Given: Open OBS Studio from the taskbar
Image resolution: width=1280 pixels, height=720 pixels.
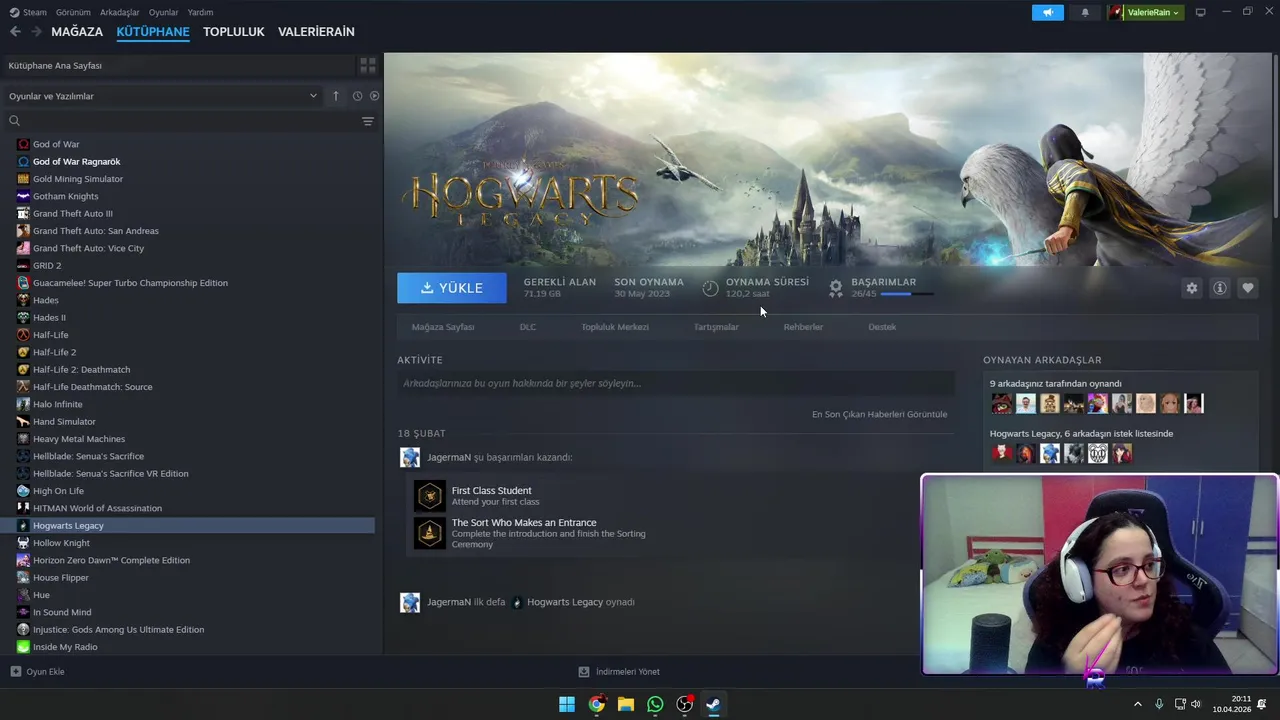Looking at the screenshot, I should click(x=685, y=704).
